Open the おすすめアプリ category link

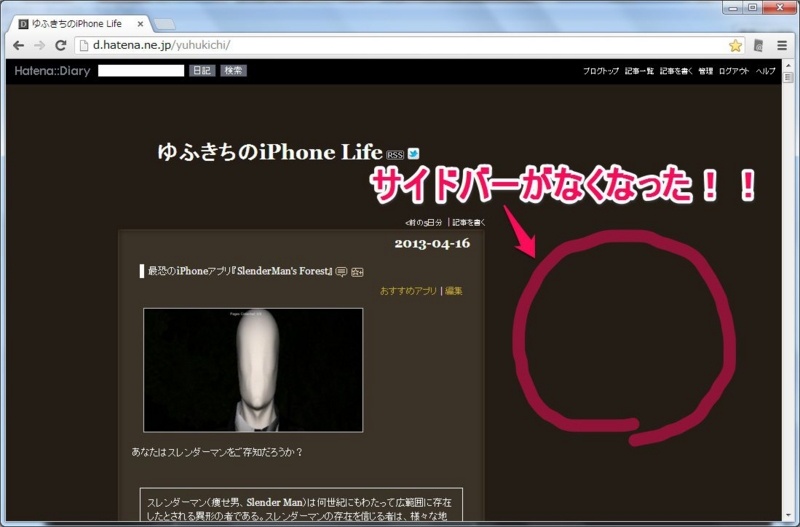408,291
